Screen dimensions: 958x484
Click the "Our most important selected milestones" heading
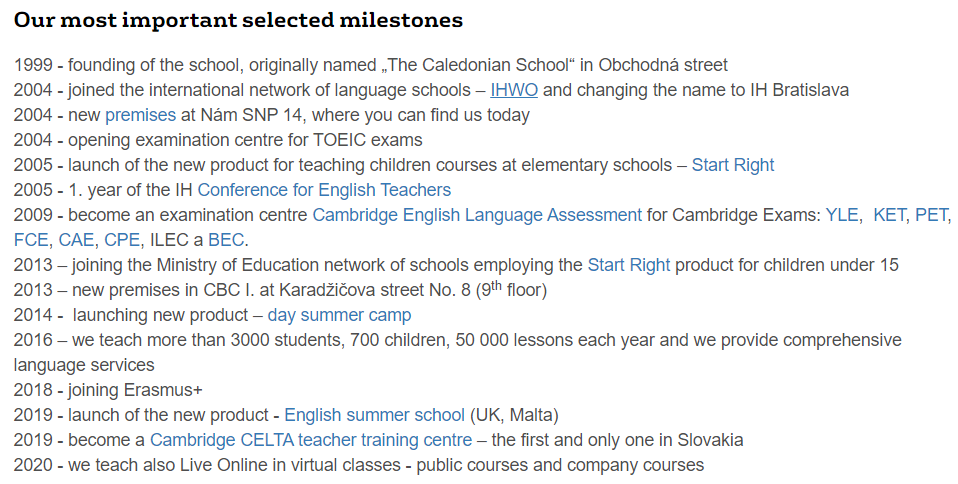click(x=238, y=20)
